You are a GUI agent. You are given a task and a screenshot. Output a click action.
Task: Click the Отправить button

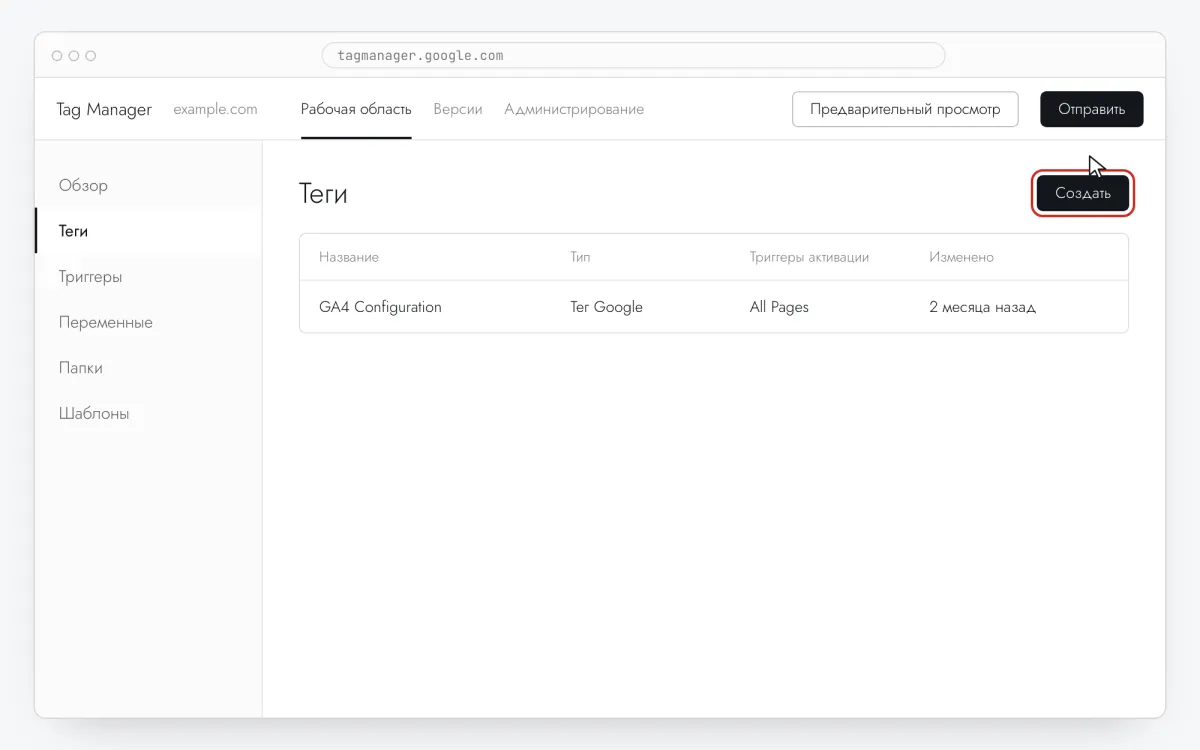[1092, 109]
